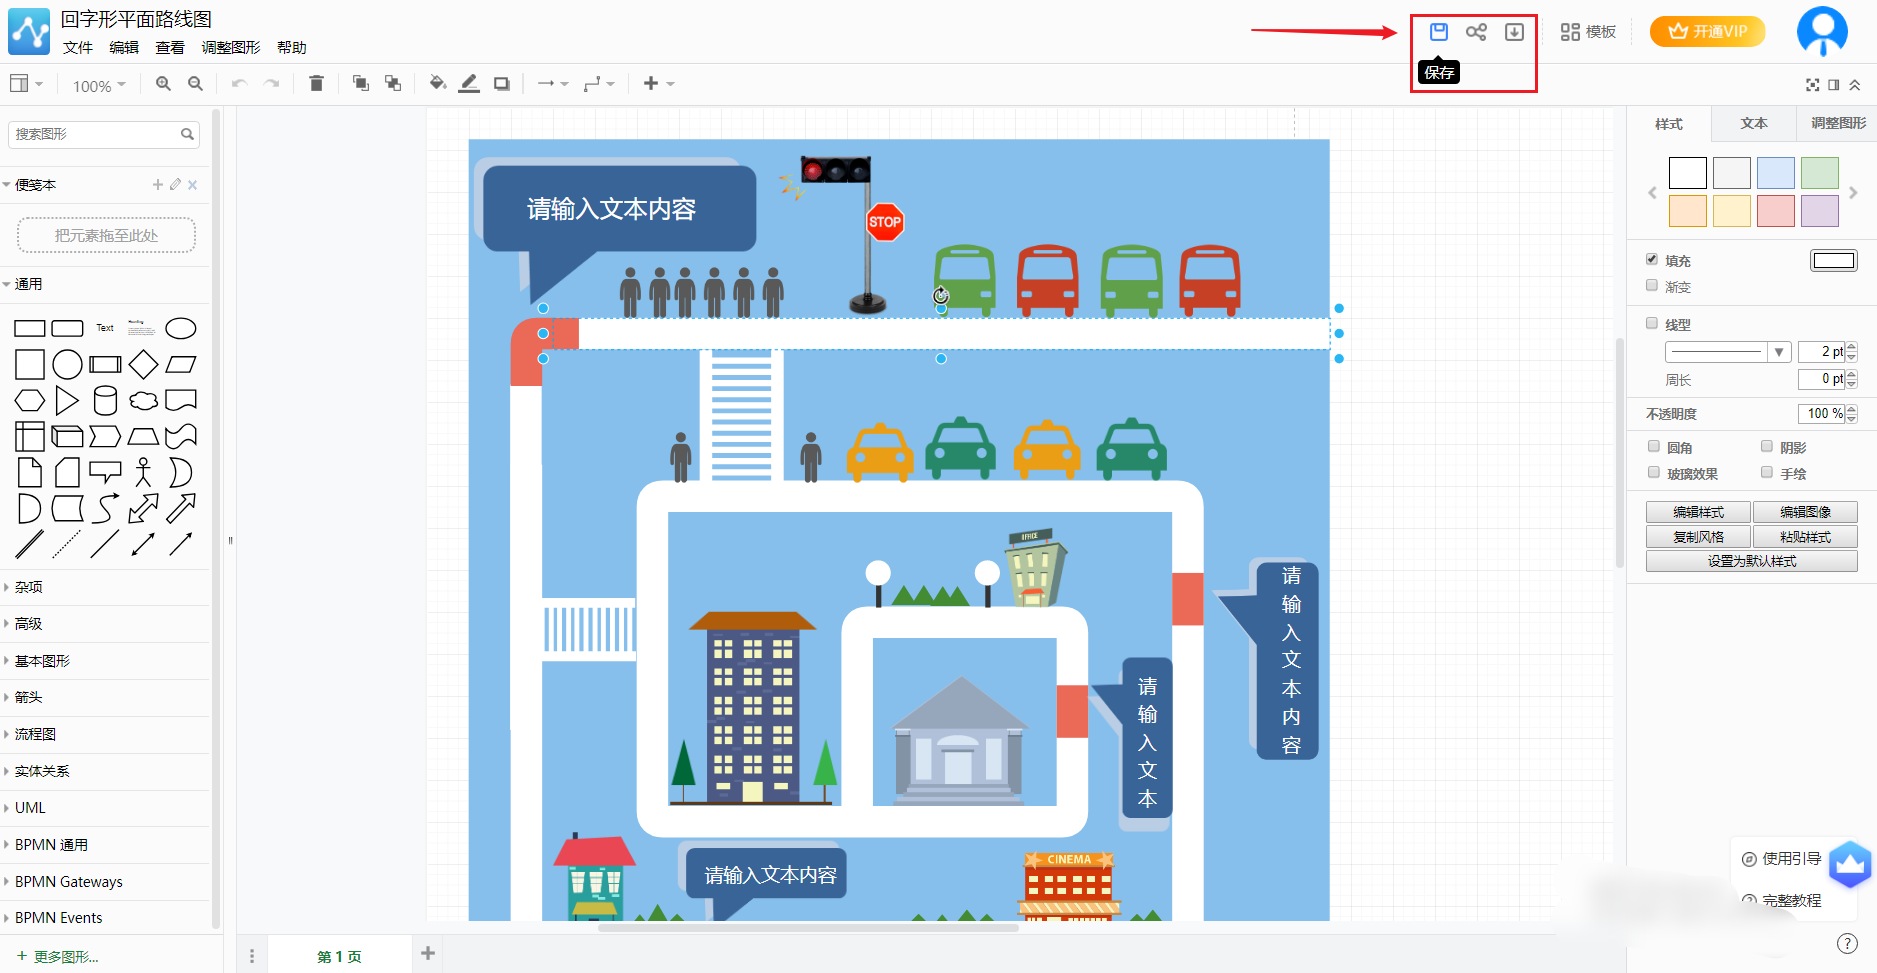The height and width of the screenshot is (973, 1877).
Task: Undo the last action
Action: 239,84
